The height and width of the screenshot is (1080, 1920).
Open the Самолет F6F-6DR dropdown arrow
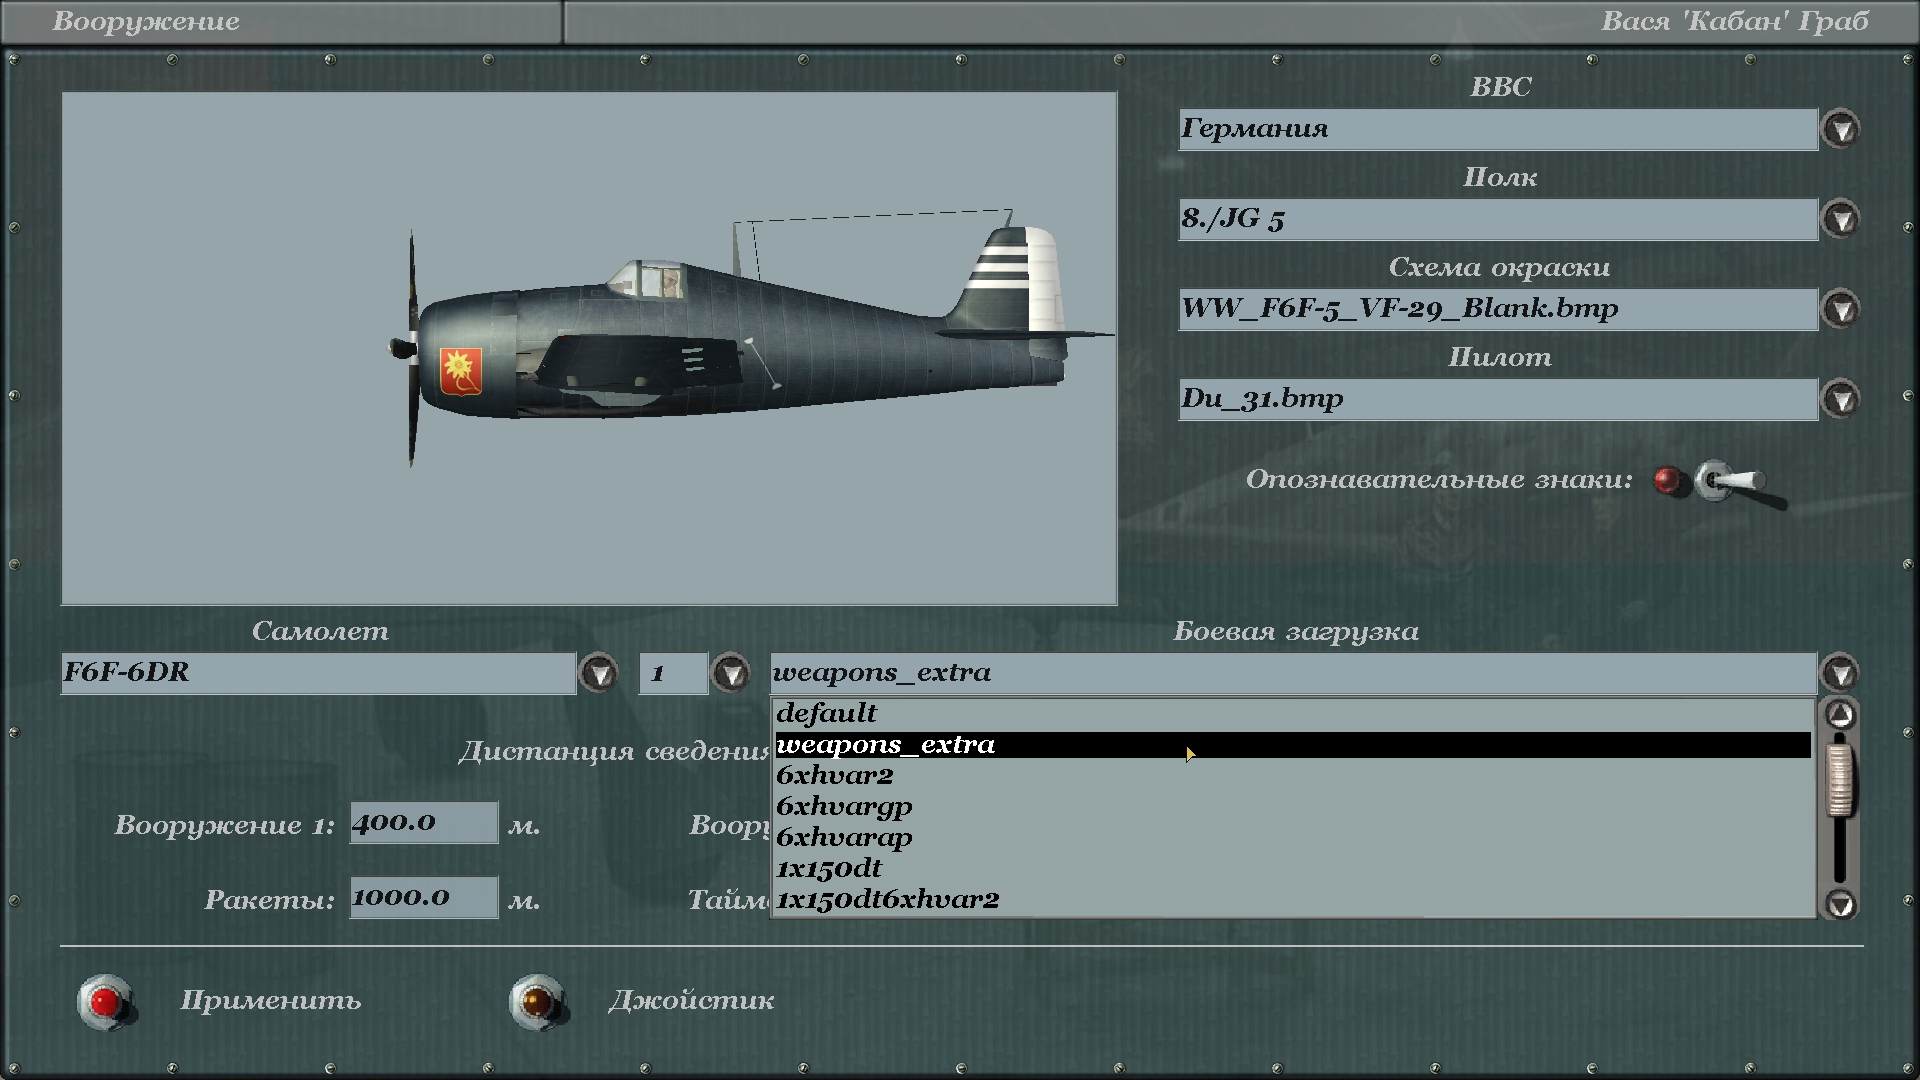(x=599, y=673)
